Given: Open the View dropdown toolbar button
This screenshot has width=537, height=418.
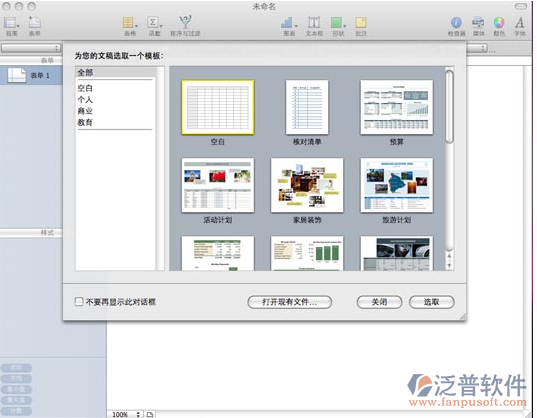Looking at the screenshot, I should point(11,23).
